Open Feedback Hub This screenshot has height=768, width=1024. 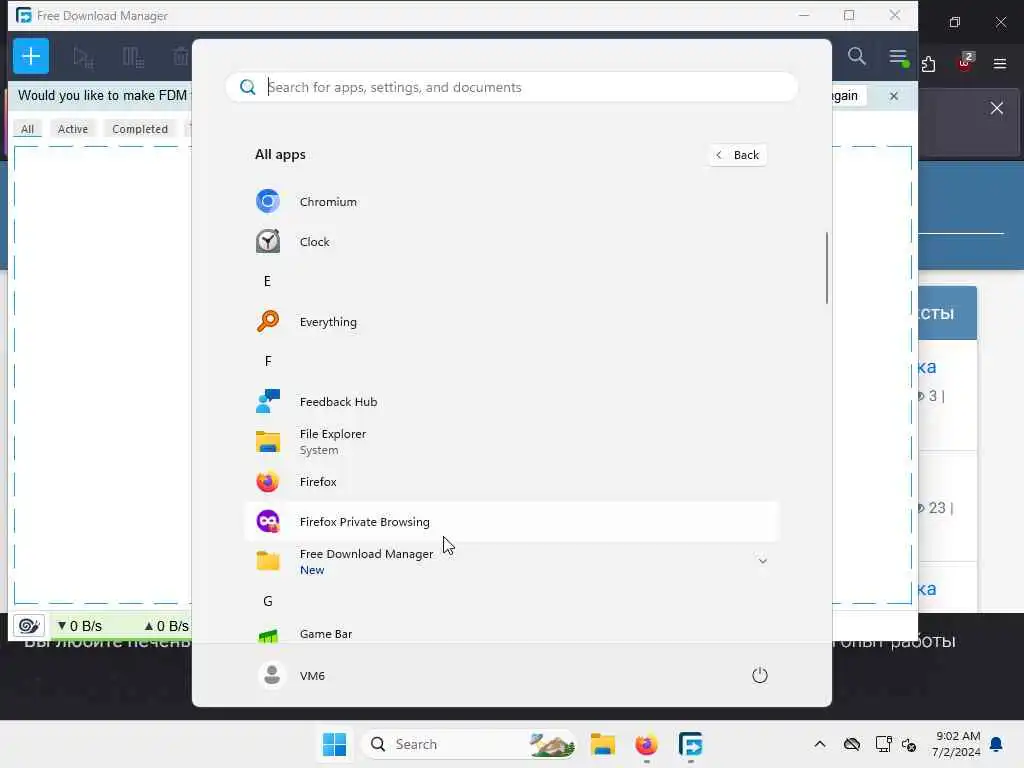click(x=511, y=402)
